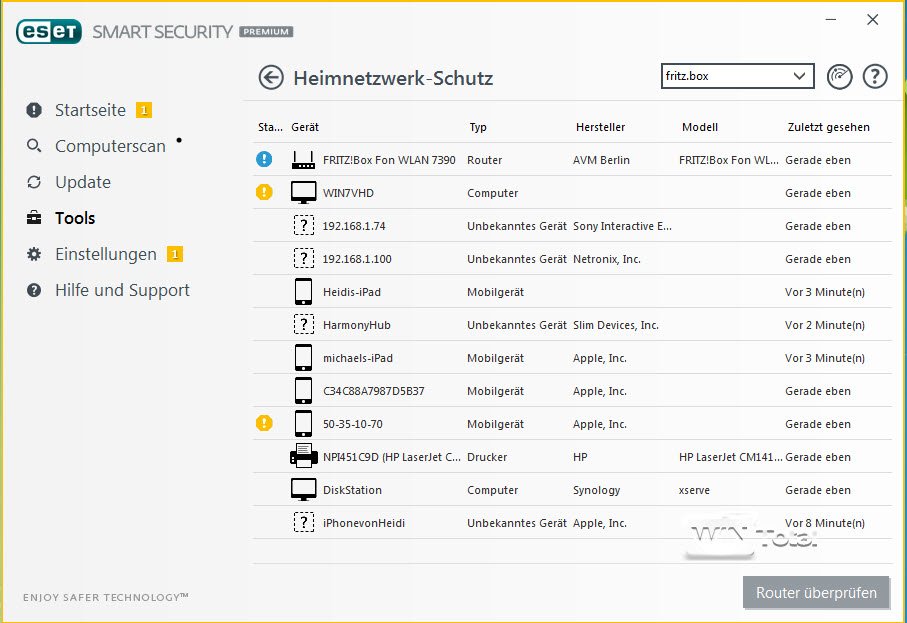Viewport: 907px width, 623px height.
Task: Open the Tools section
Action: pyautogui.click(x=75, y=218)
